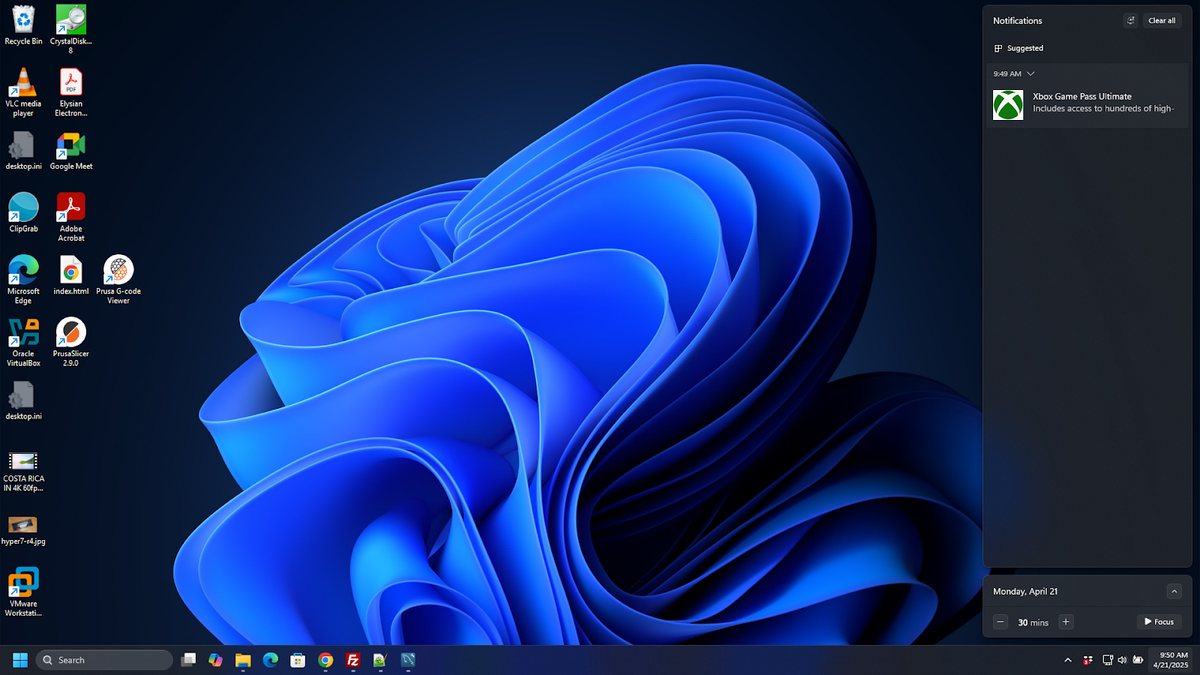Click the taskbar Search box
Image resolution: width=1200 pixels, height=675 pixels.
[104, 660]
